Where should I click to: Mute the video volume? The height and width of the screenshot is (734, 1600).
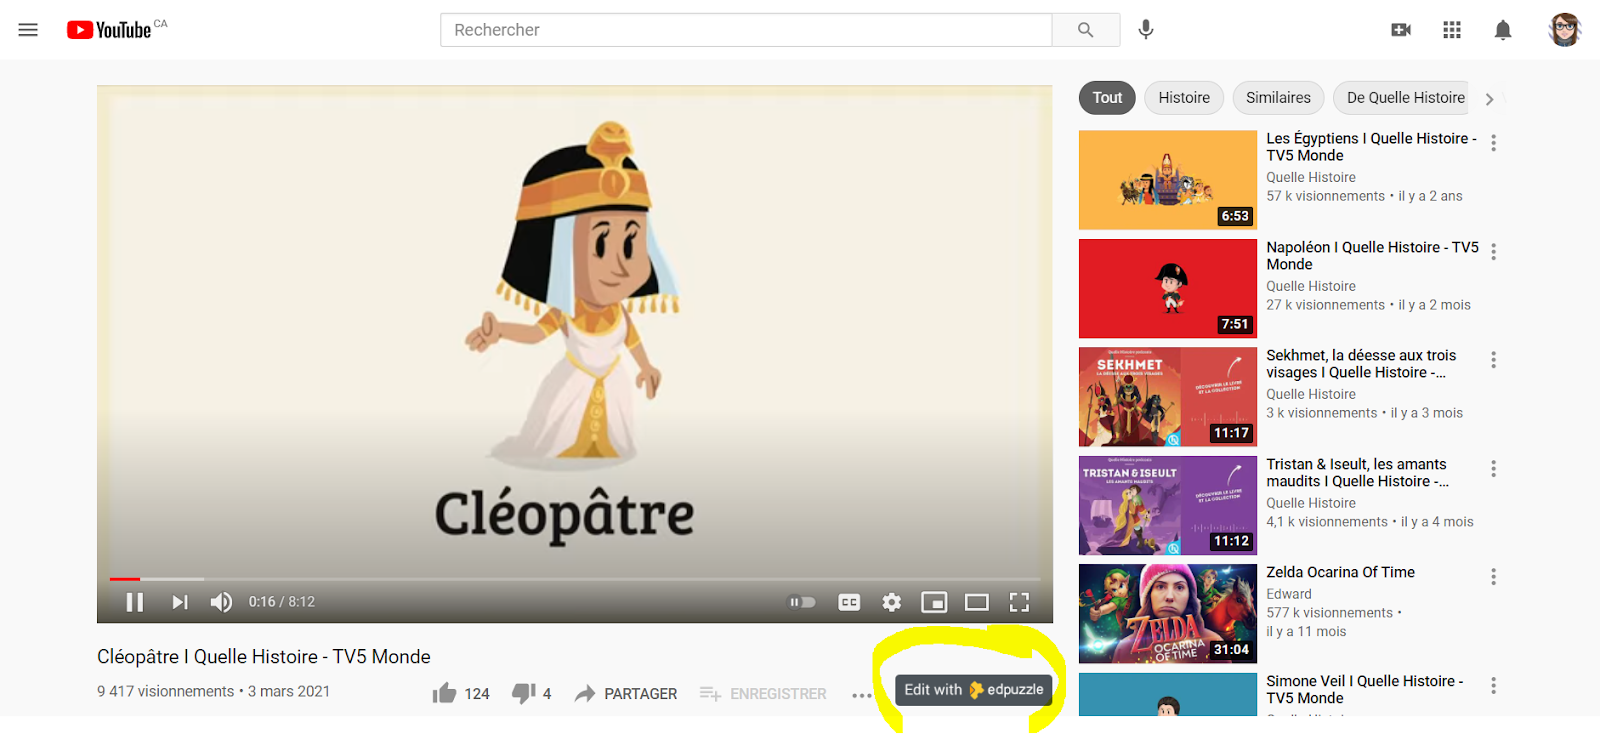pos(221,602)
